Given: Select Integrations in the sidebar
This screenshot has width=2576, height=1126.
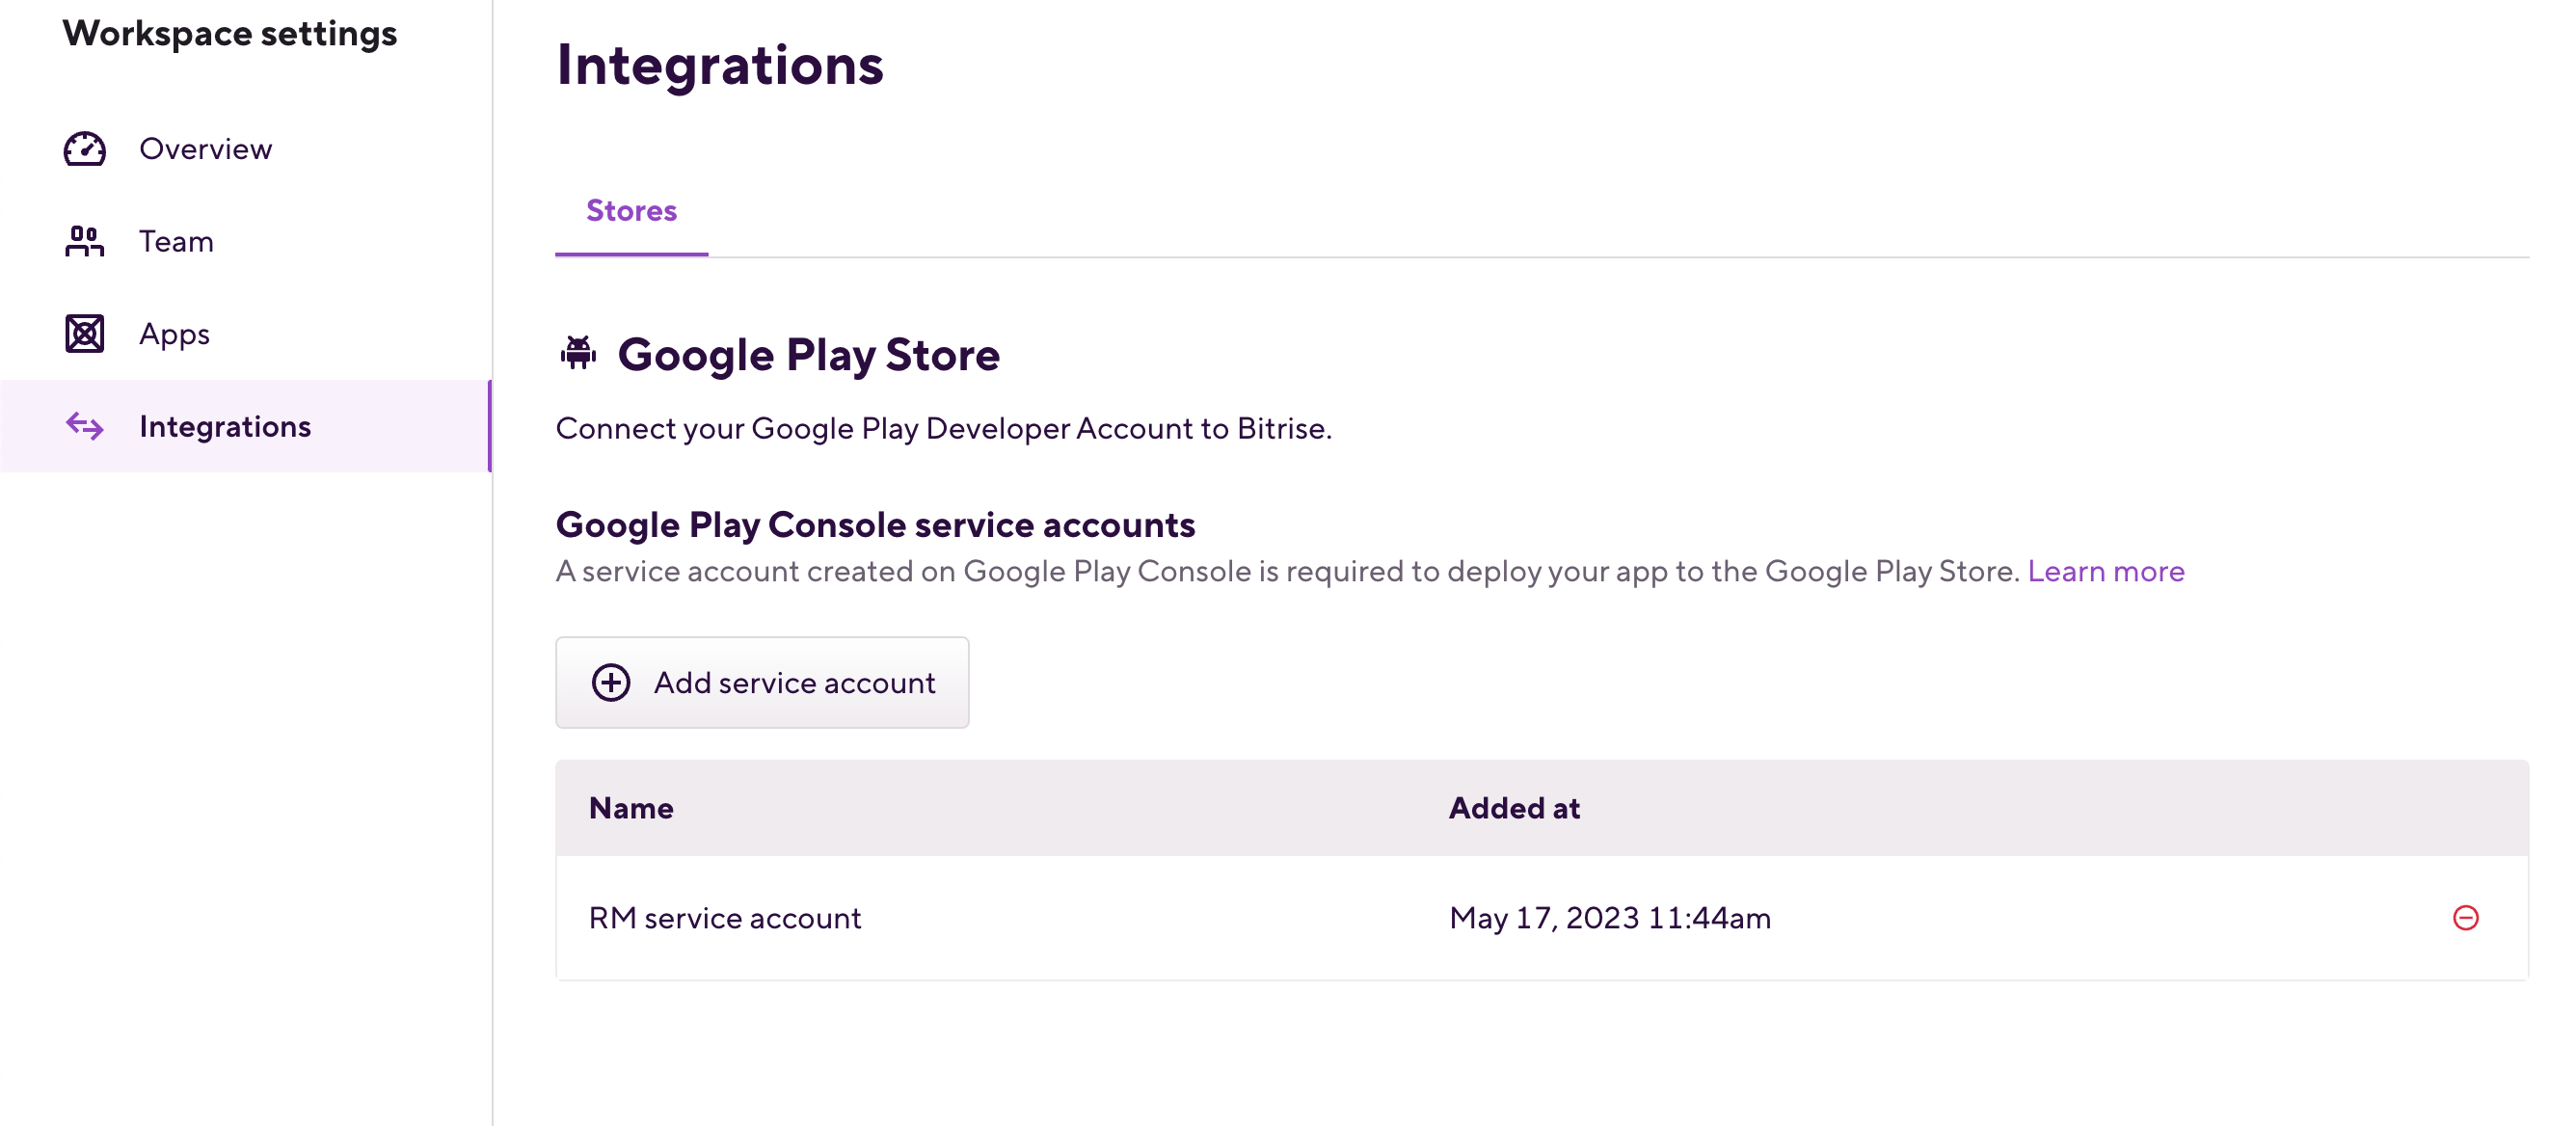Looking at the screenshot, I should 225,426.
